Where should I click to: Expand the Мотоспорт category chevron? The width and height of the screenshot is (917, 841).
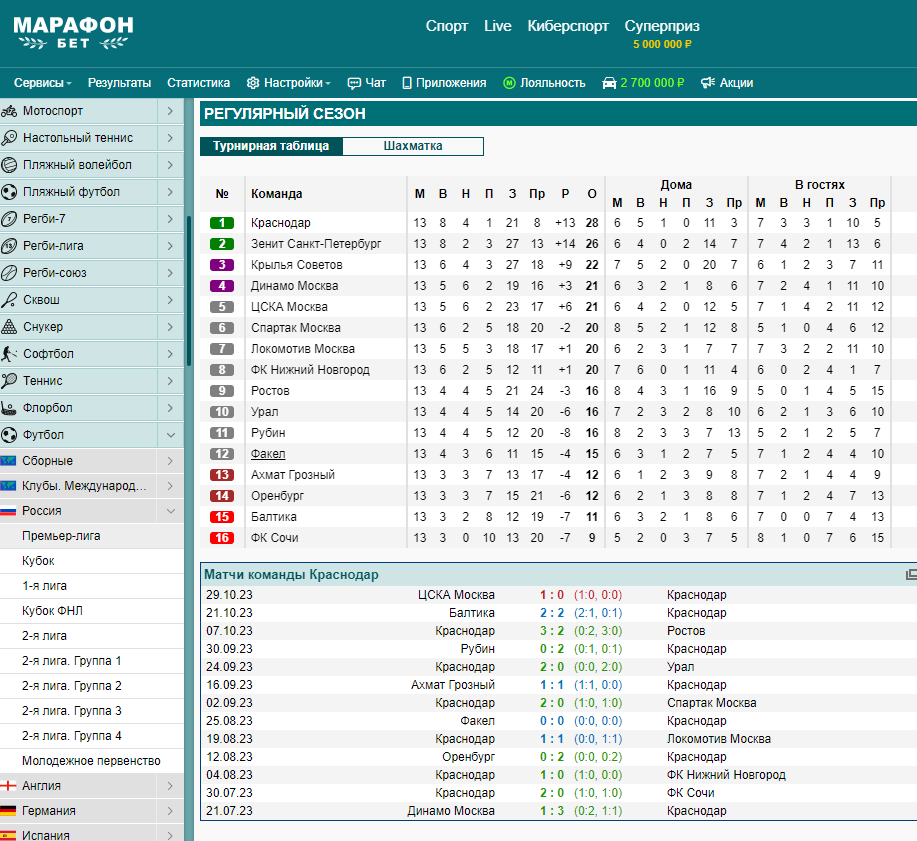[170, 111]
